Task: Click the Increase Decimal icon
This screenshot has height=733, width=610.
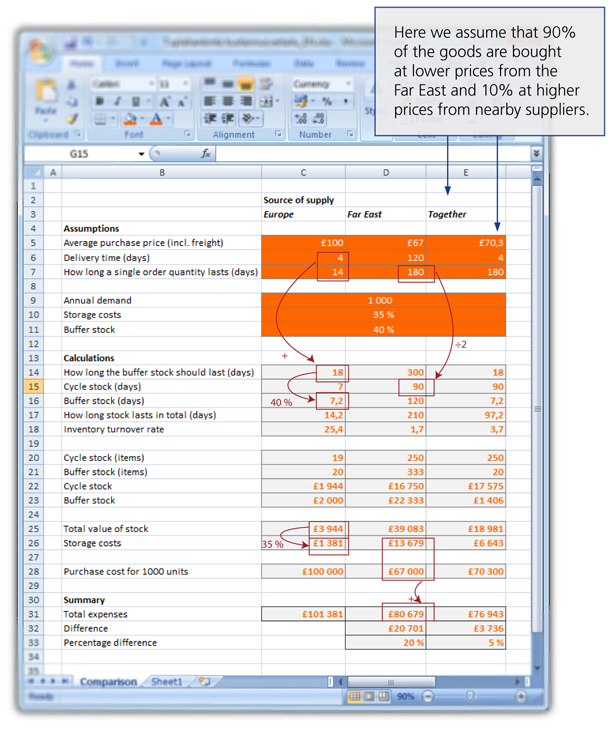Action: [x=301, y=119]
